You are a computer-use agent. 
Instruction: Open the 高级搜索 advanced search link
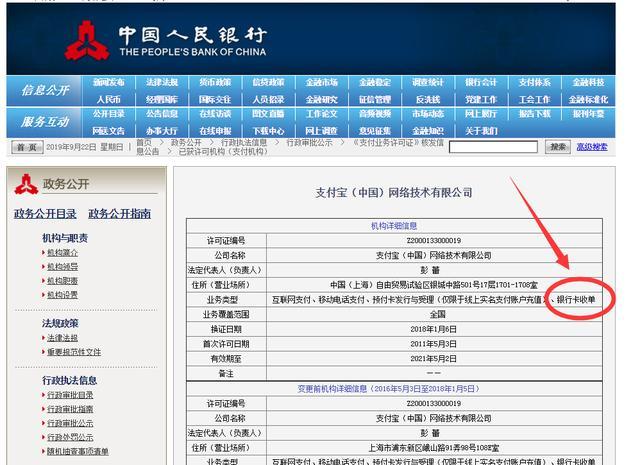point(591,147)
